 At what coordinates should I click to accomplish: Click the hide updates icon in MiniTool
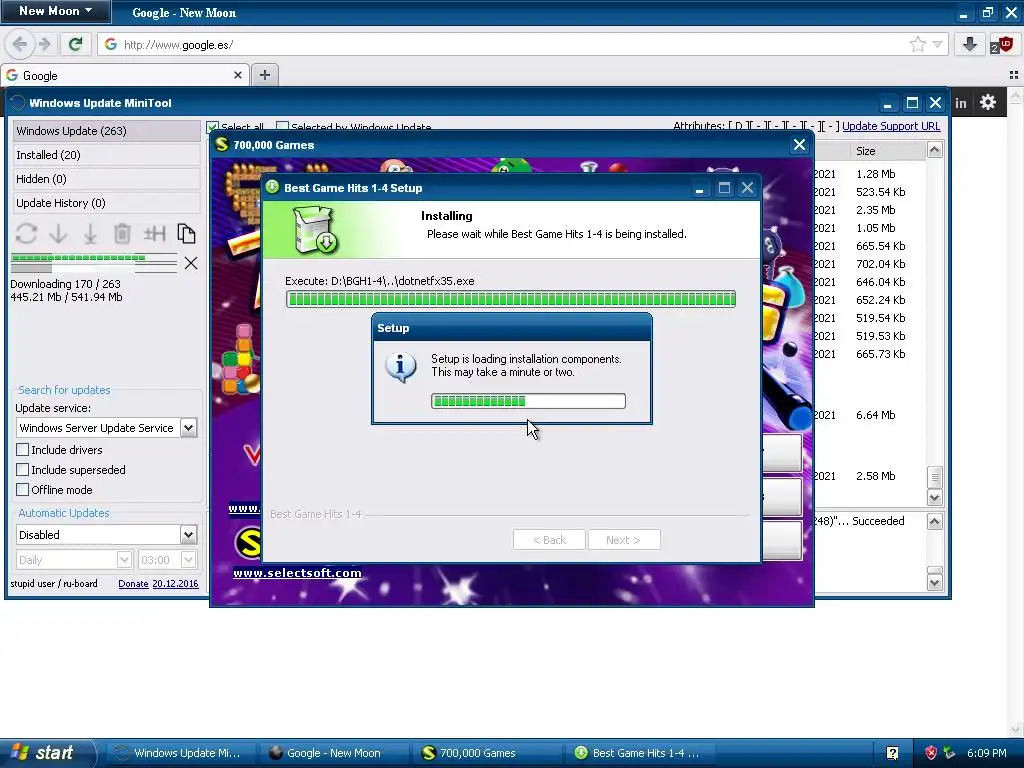(154, 234)
